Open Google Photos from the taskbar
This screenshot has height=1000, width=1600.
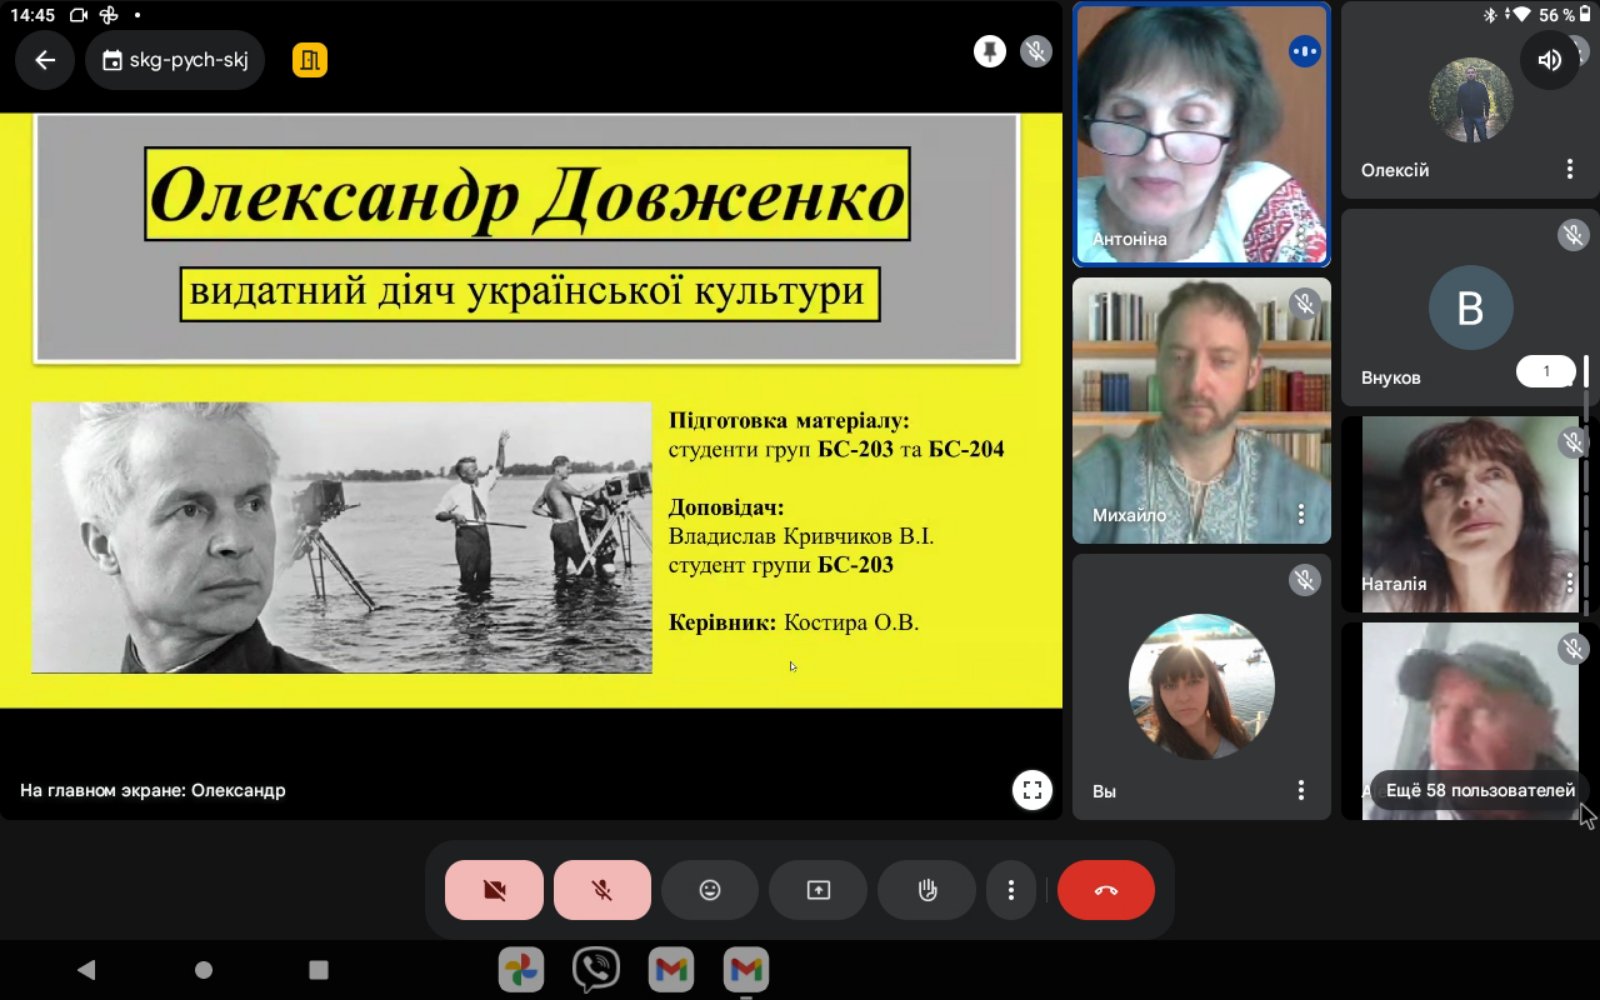522,969
